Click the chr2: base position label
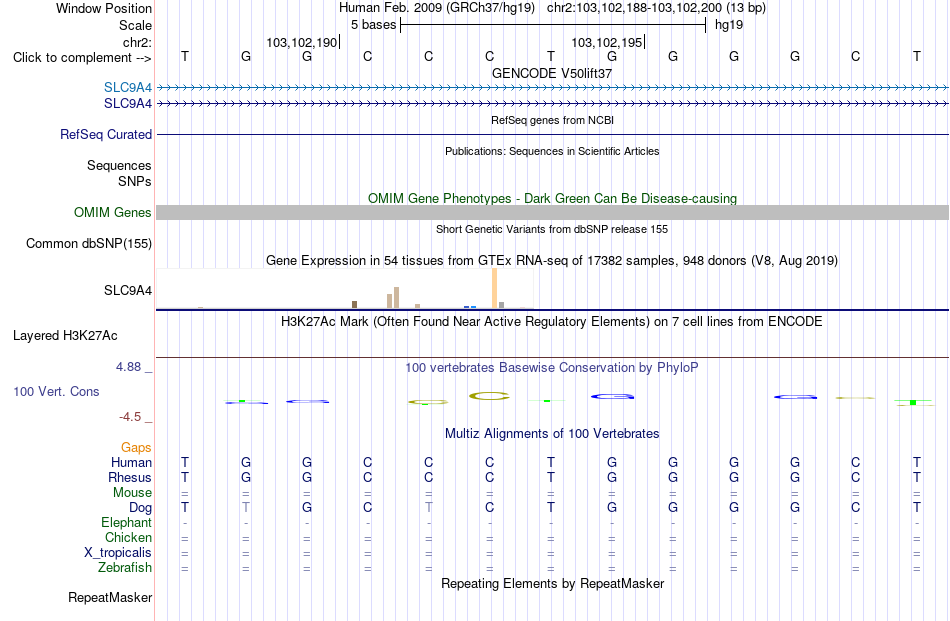The image size is (950, 621). [137, 42]
